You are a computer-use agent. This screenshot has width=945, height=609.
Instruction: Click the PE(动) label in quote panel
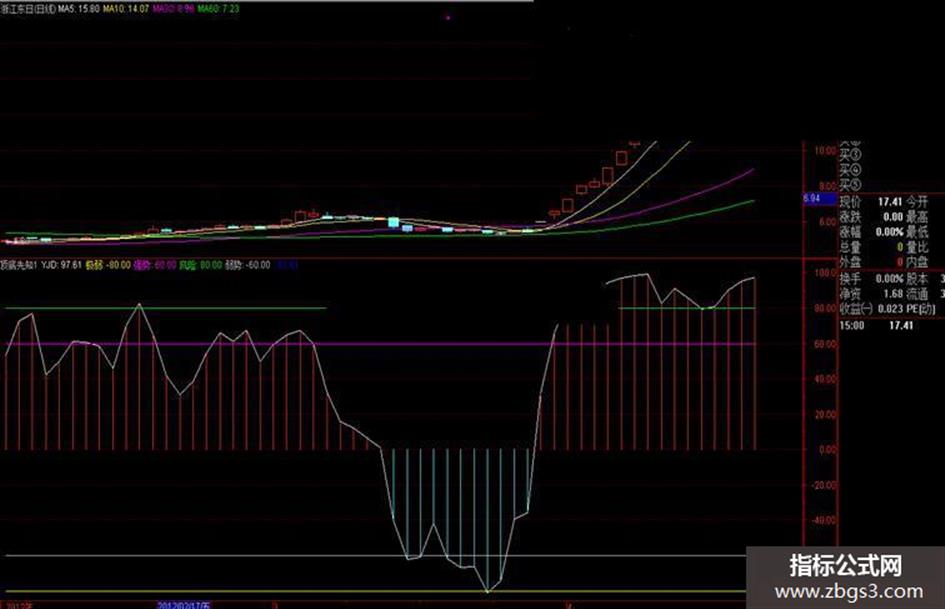pyautogui.click(x=921, y=309)
